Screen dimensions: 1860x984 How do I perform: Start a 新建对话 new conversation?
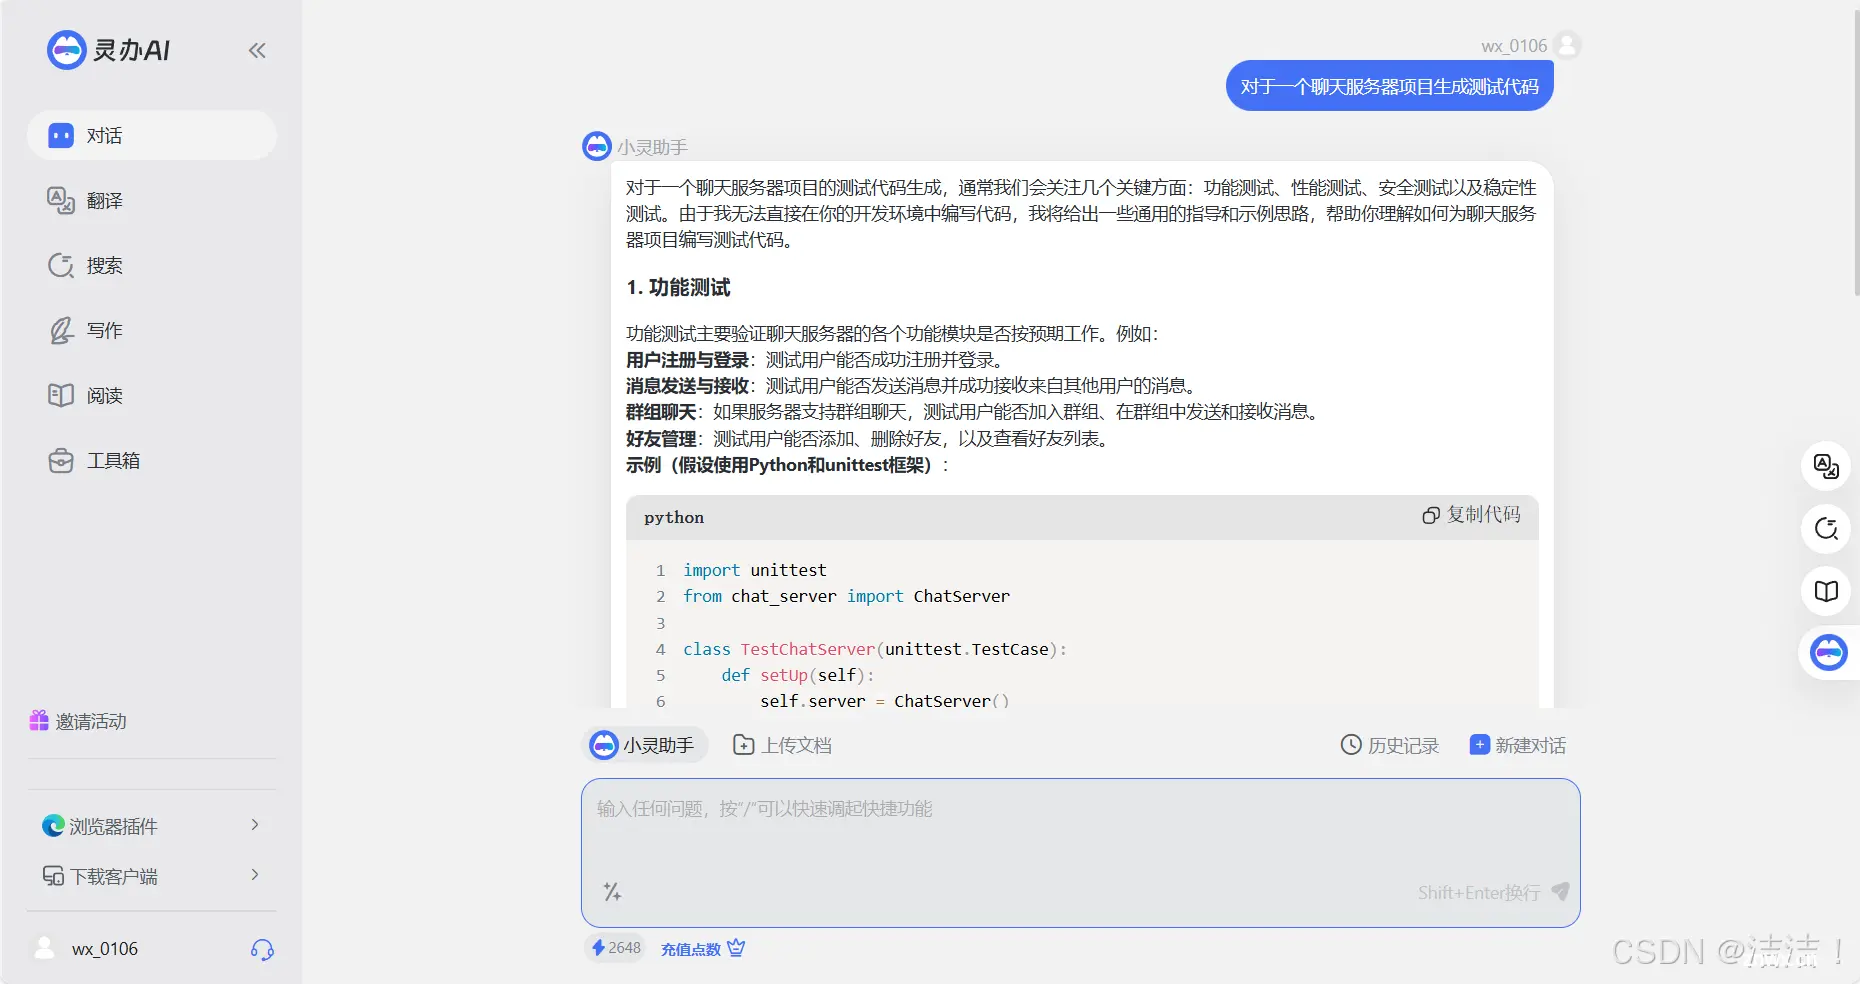click(1518, 745)
